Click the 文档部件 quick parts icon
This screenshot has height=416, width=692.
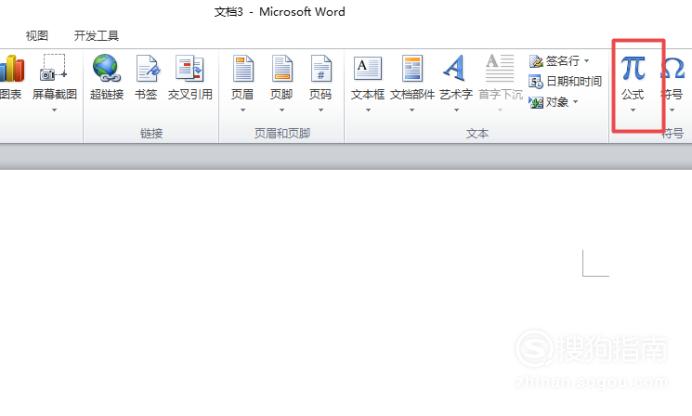coord(412,68)
